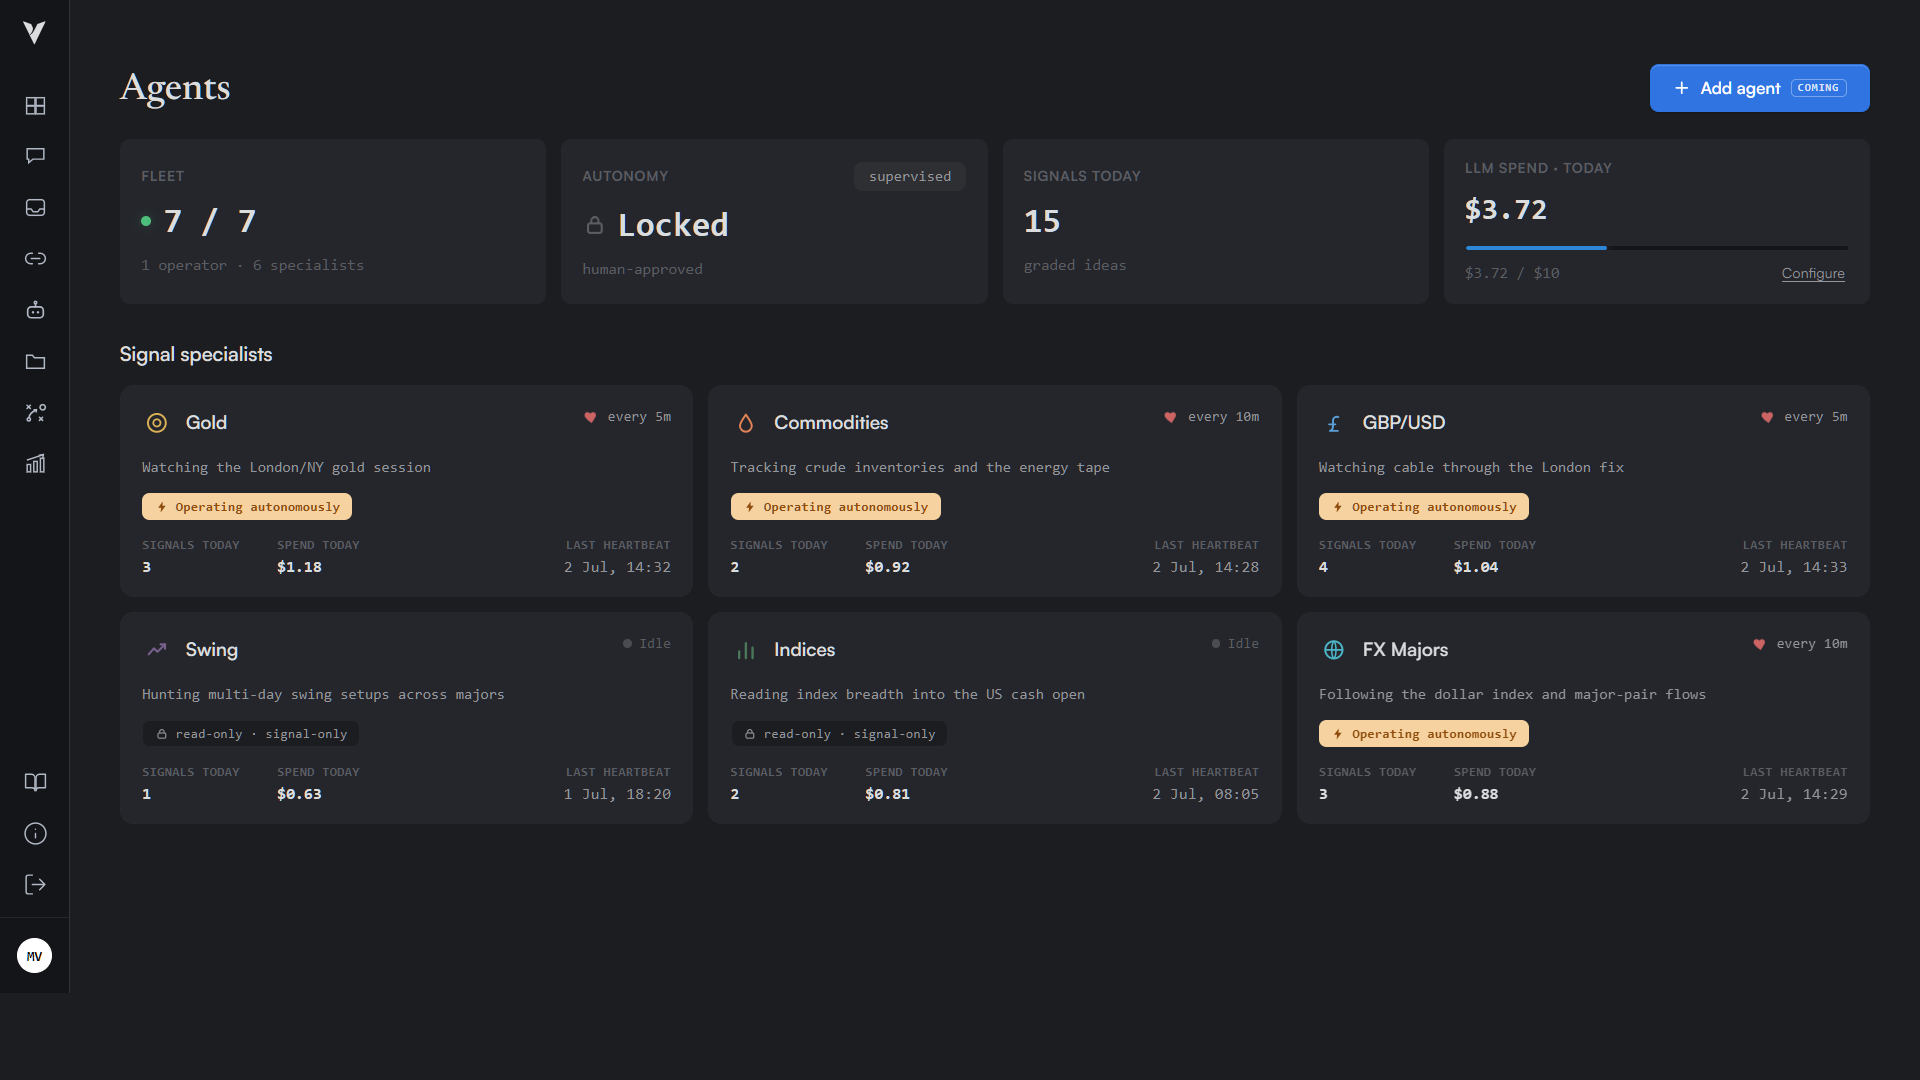Click the Swing trend-arrow icon
The image size is (1920, 1080).
pyautogui.click(x=157, y=650)
